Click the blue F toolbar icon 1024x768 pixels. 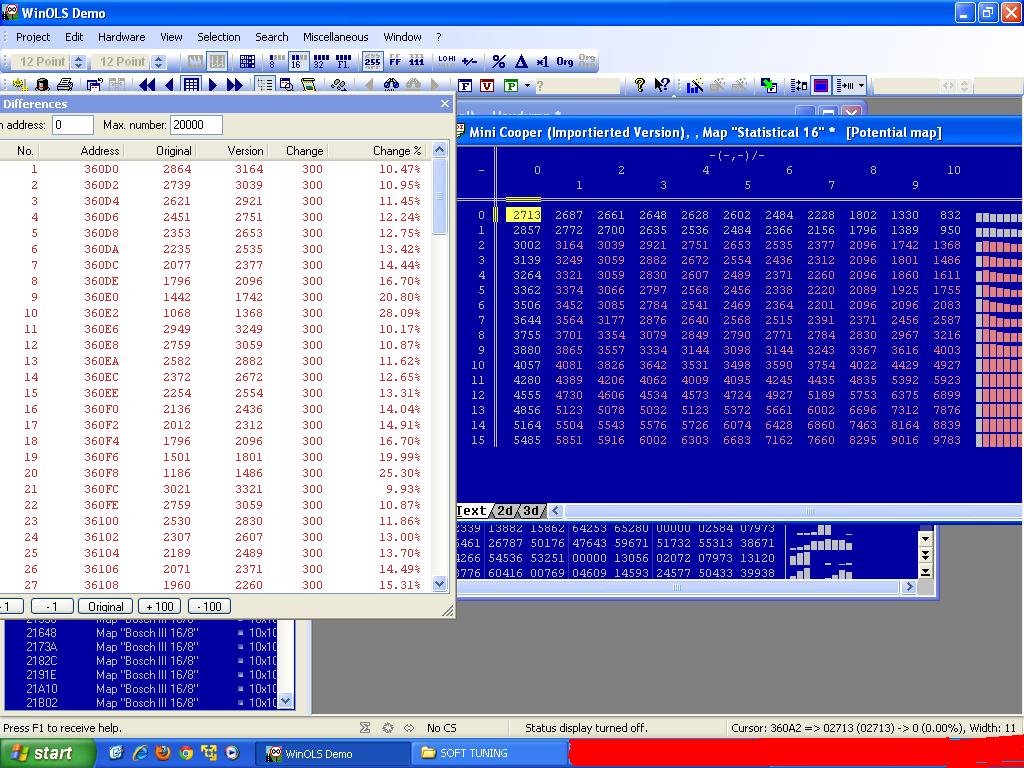click(465, 86)
